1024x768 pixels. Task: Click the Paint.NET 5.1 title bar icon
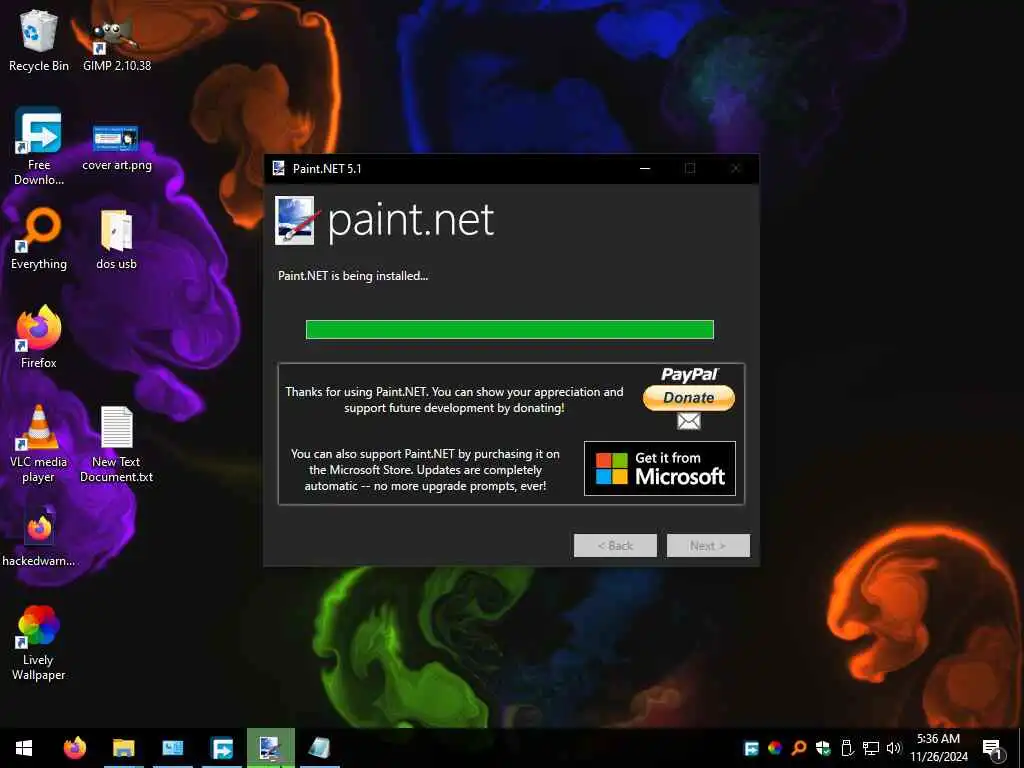279,168
